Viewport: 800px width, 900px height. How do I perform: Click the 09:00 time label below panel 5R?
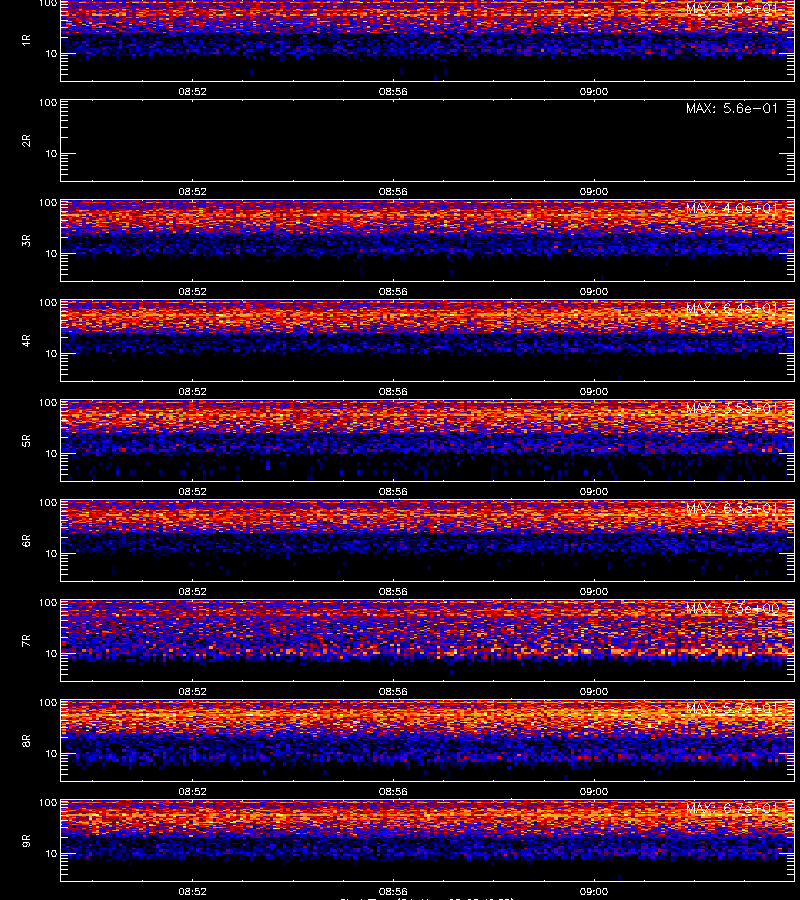[x=594, y=492]
